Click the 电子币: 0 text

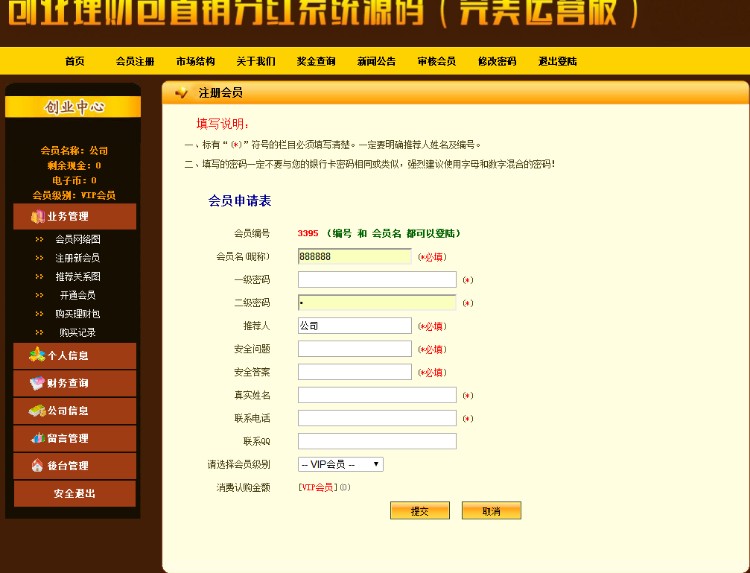pyautogui.click(x=74, y=180)
